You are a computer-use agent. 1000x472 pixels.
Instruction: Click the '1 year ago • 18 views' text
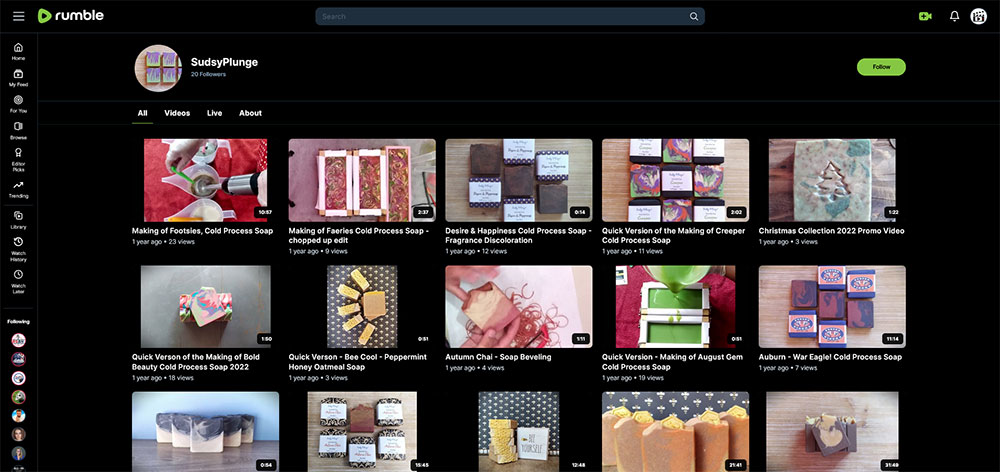pos(163,378)
